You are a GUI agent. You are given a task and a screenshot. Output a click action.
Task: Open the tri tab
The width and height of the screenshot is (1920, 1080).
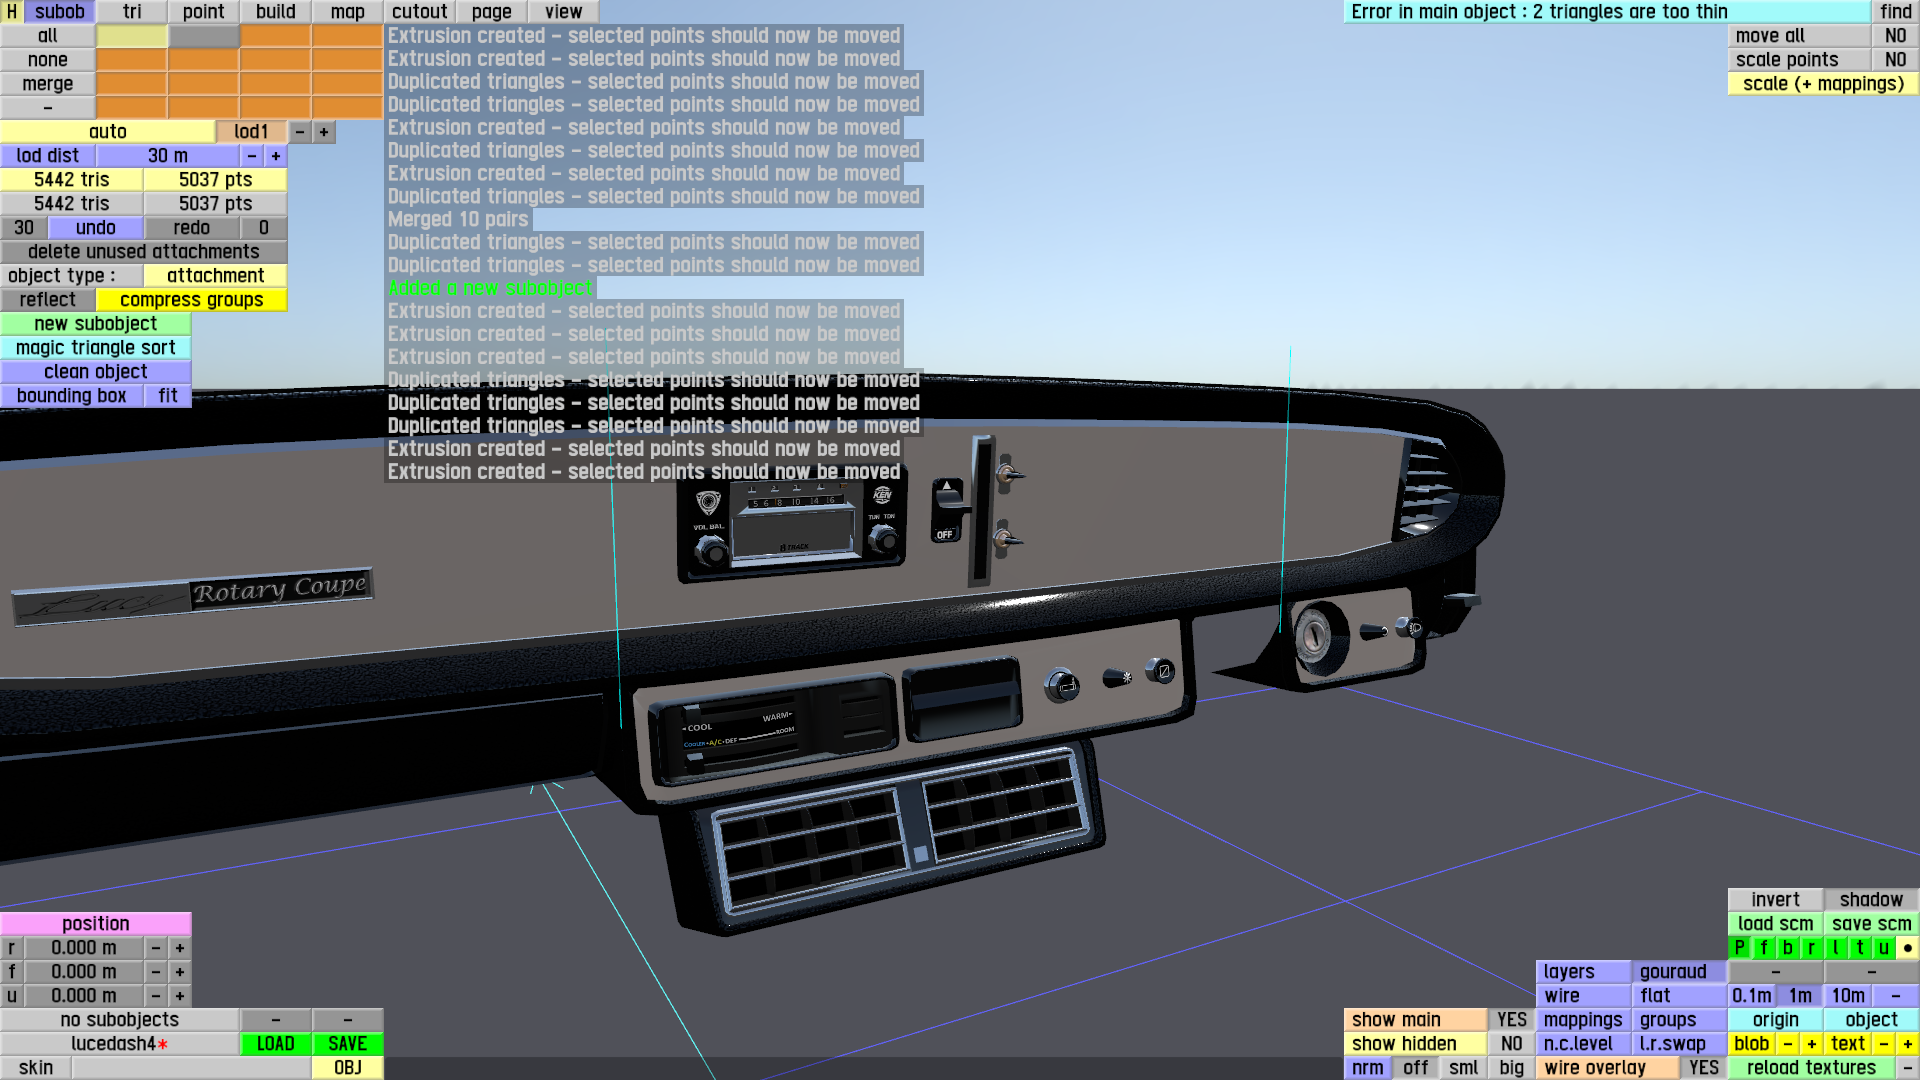[132, 12]
